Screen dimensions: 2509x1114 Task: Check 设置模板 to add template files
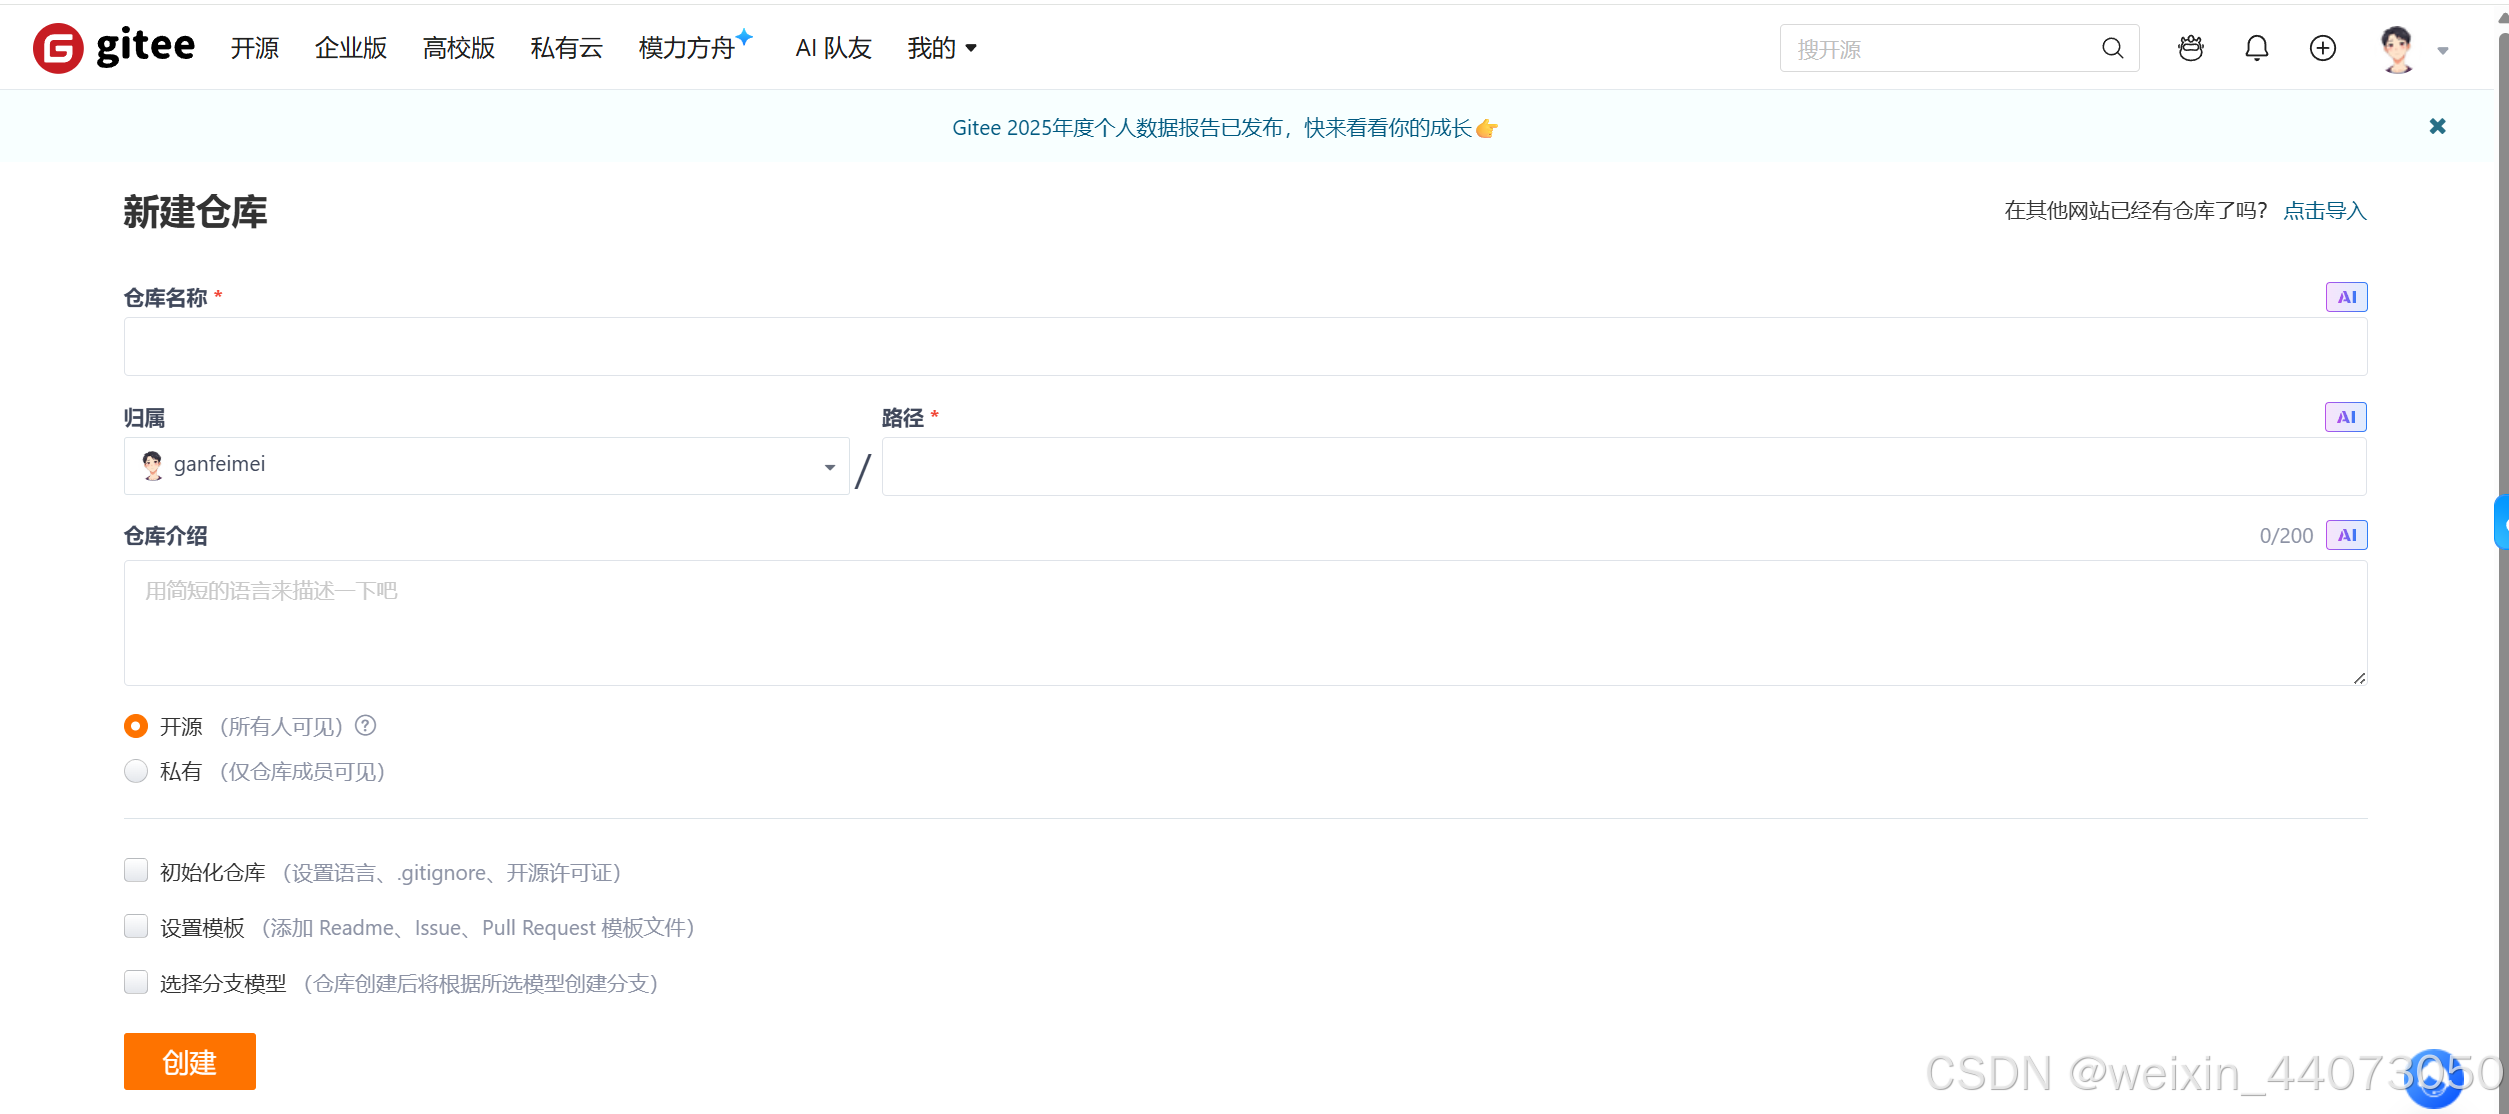(136, 926)
